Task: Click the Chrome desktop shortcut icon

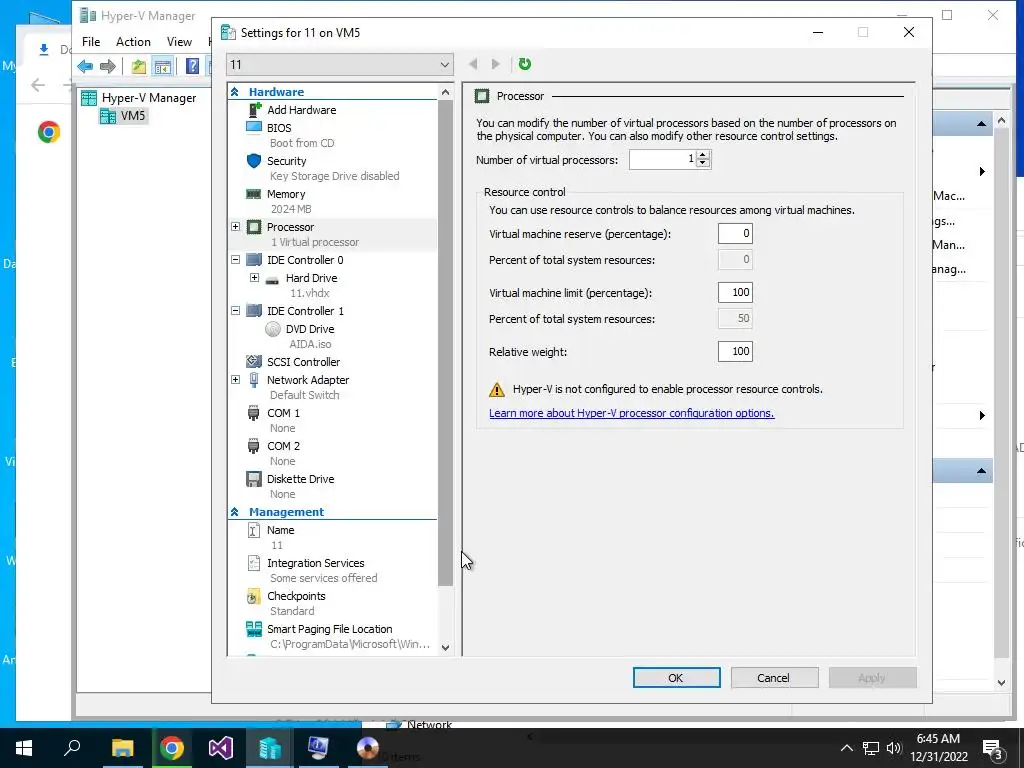Action: point(49,133)
